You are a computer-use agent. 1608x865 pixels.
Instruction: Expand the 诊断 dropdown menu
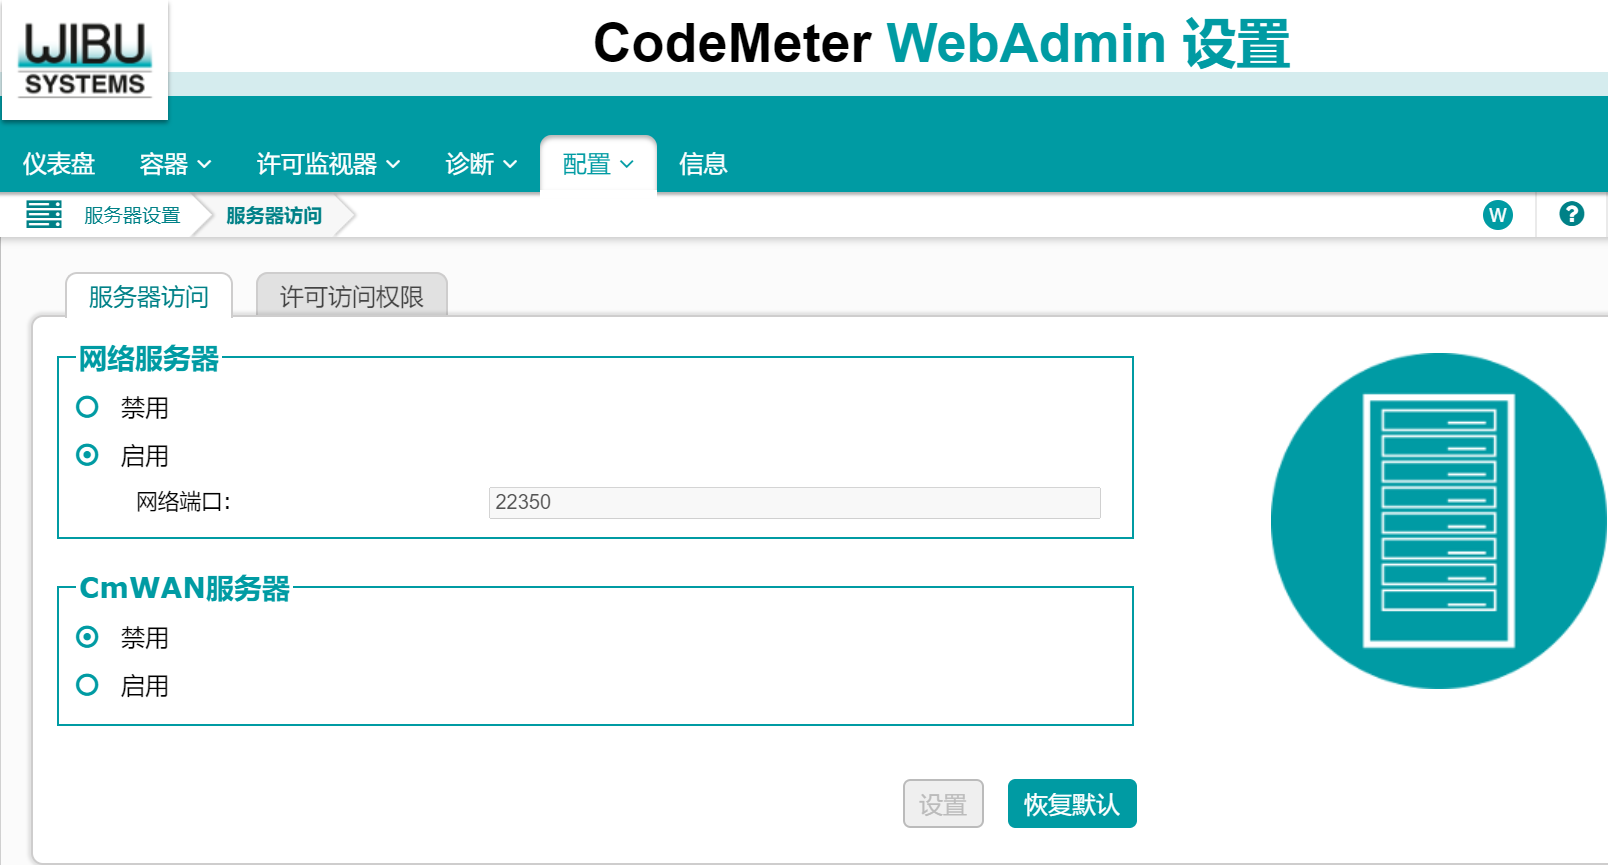pos(481,164)
